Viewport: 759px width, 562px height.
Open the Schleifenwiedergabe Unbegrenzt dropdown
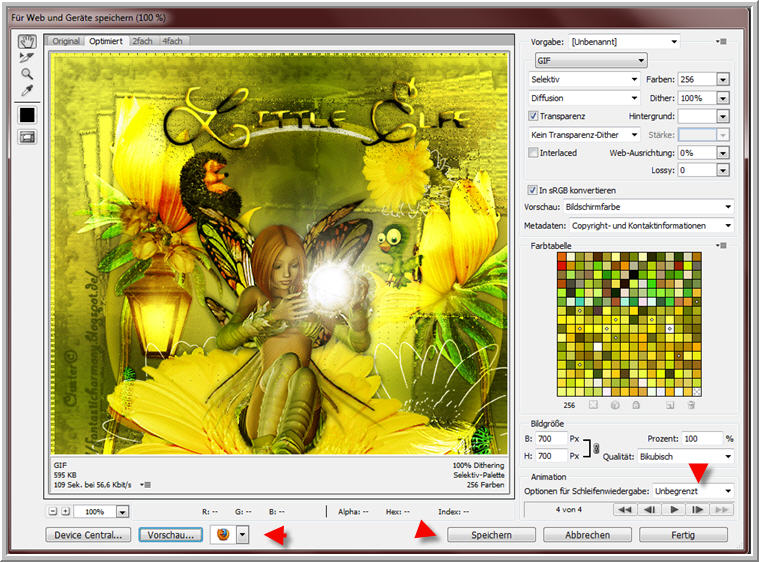693,491
